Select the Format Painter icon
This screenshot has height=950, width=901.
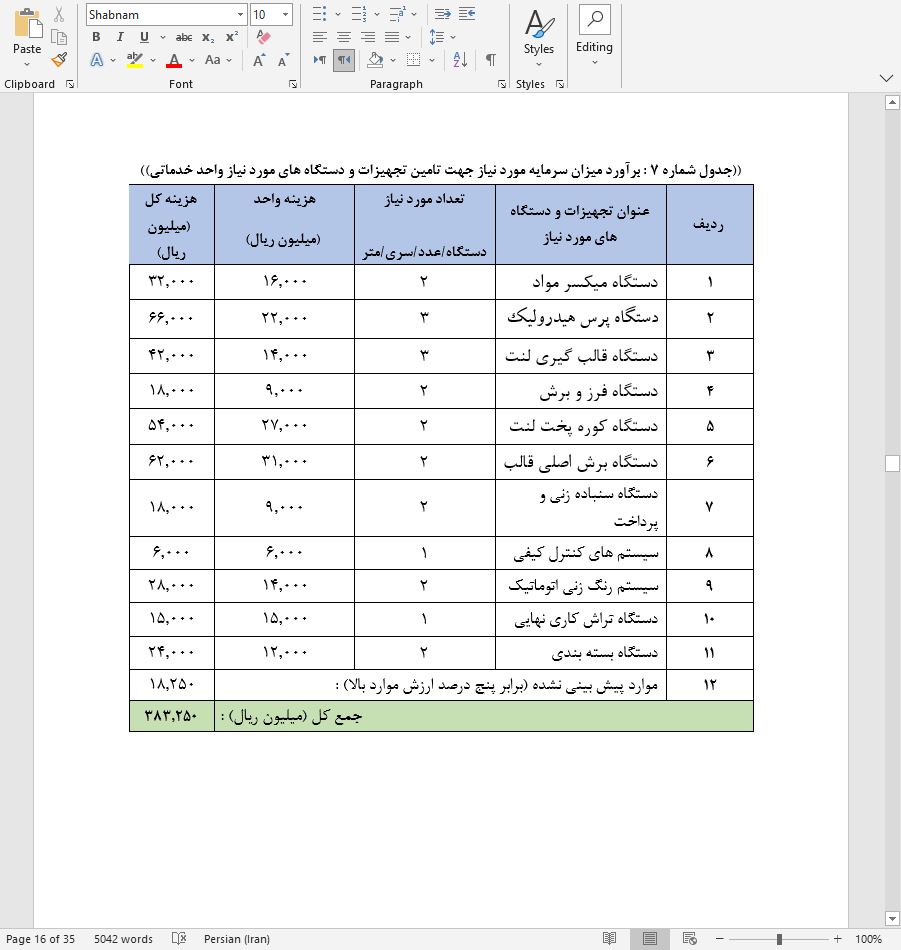(x=59, y=61)
